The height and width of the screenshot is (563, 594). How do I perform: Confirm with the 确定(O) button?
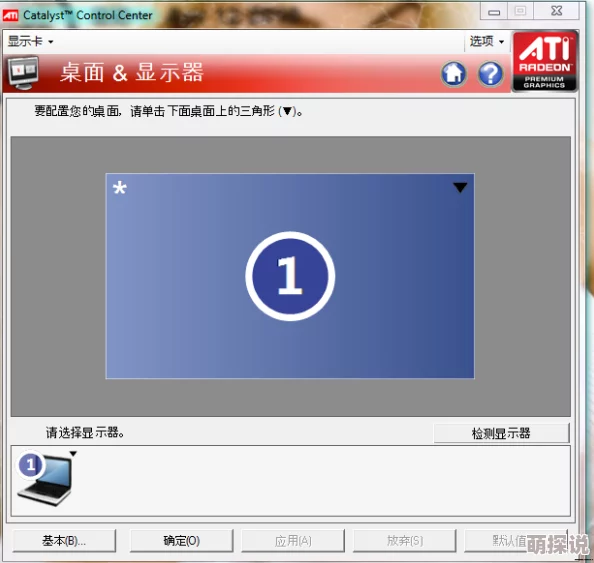181,541
